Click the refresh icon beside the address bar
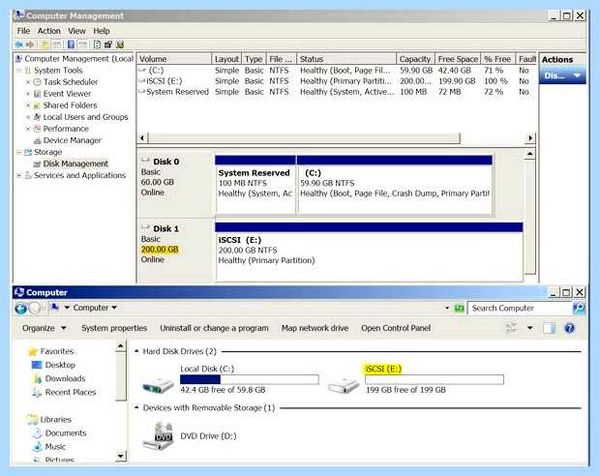Screen dimensions: 600x476 [459, 308]
